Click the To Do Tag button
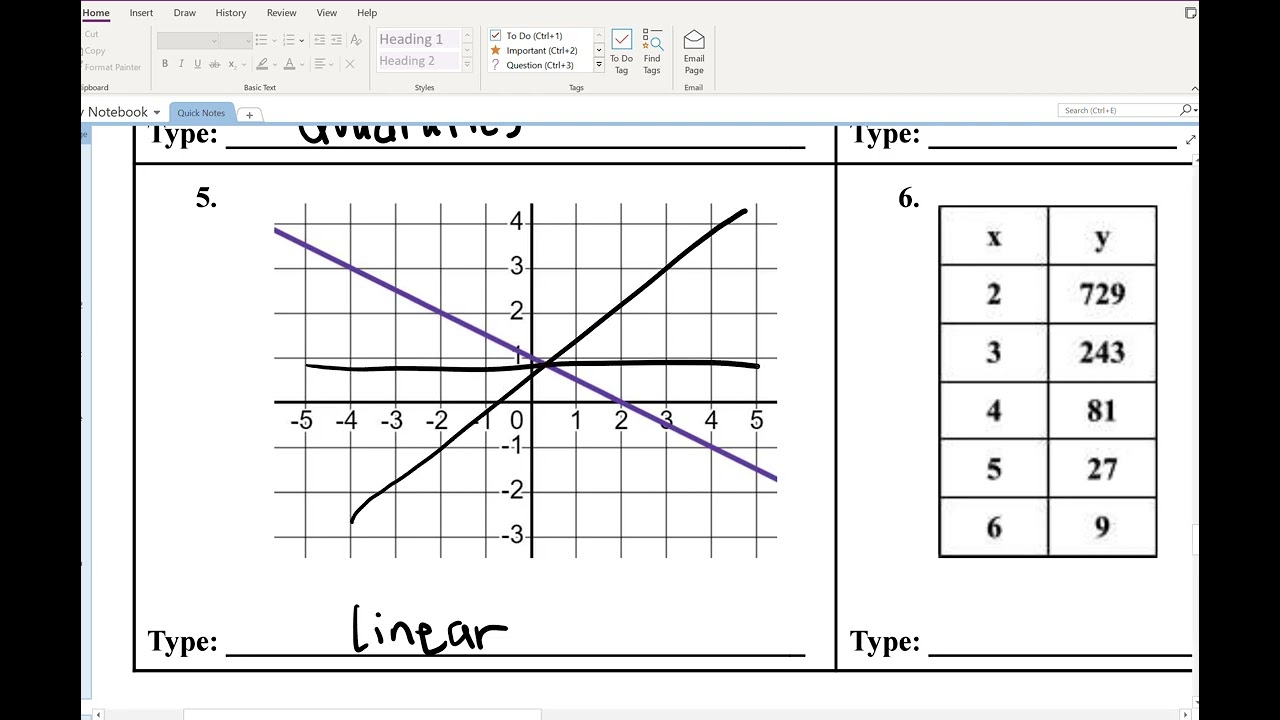The height and width of the screenshot is (720, 1280). pyautogui.click(x=621, y=52)
